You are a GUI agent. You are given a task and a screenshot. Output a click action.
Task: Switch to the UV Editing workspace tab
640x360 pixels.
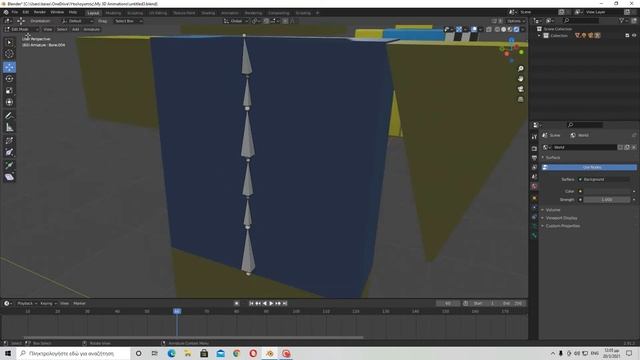(x=158, y=13)
